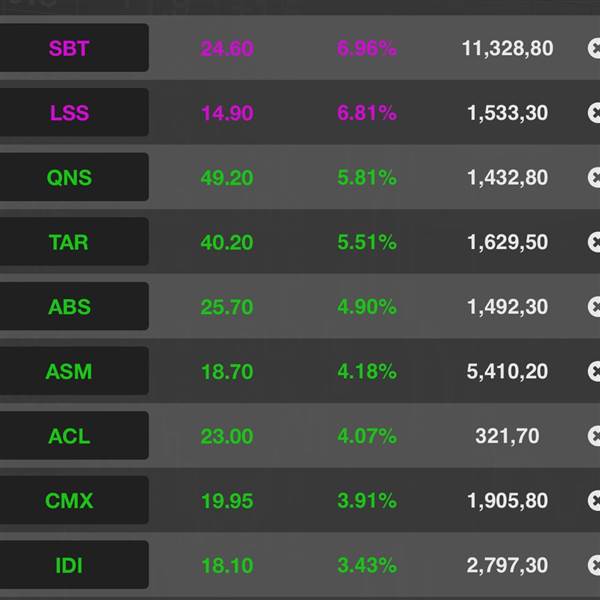Click SBT price 24.60
This screenshot has width=600, height=600.
point(227,49)
